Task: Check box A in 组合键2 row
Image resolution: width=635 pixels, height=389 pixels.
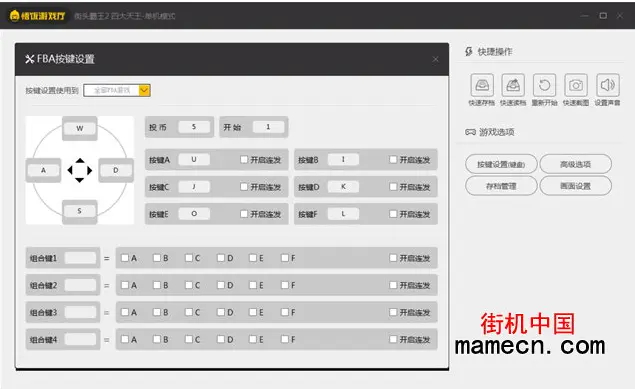Action: pos(125,285)
